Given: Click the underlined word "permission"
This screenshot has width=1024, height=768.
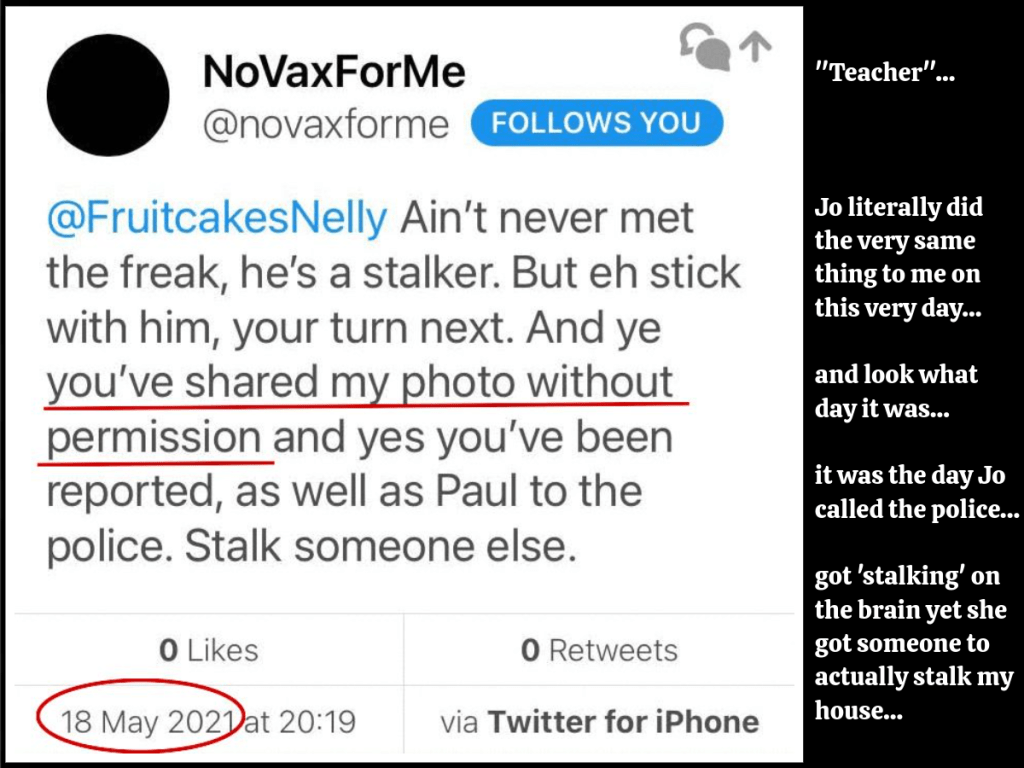Looking at the screenshot, I should (x=154, y=438).
